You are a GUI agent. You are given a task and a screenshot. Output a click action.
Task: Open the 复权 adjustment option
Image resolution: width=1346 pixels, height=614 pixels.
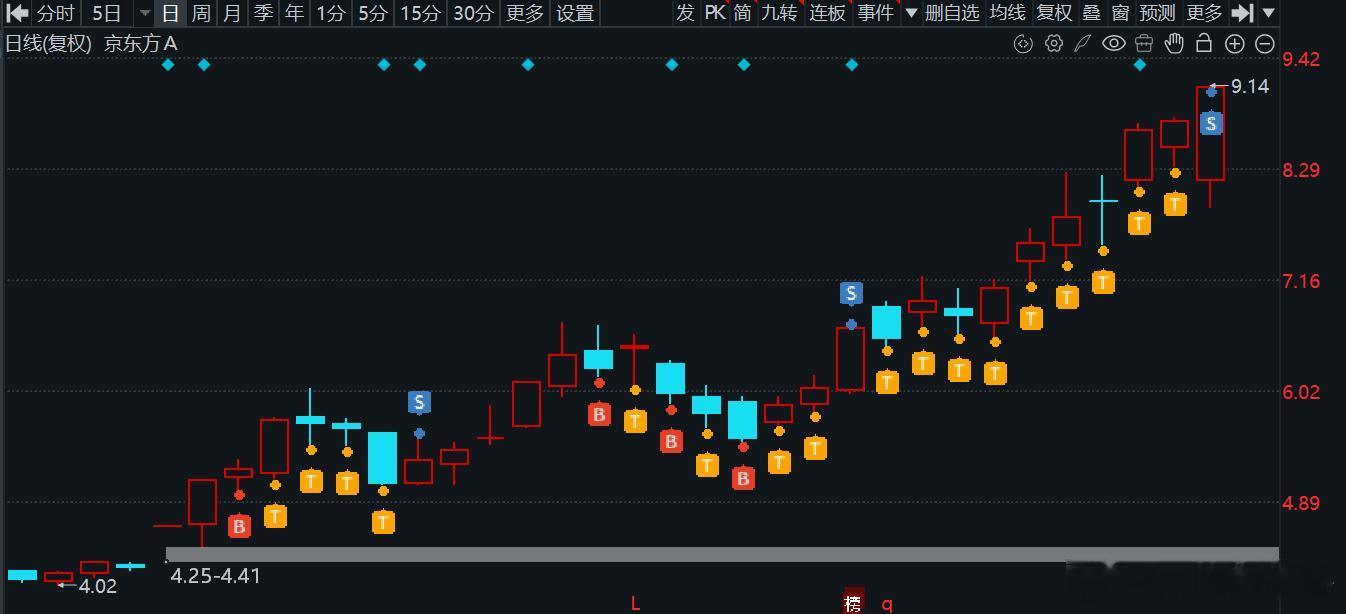tap(1054, 13)
